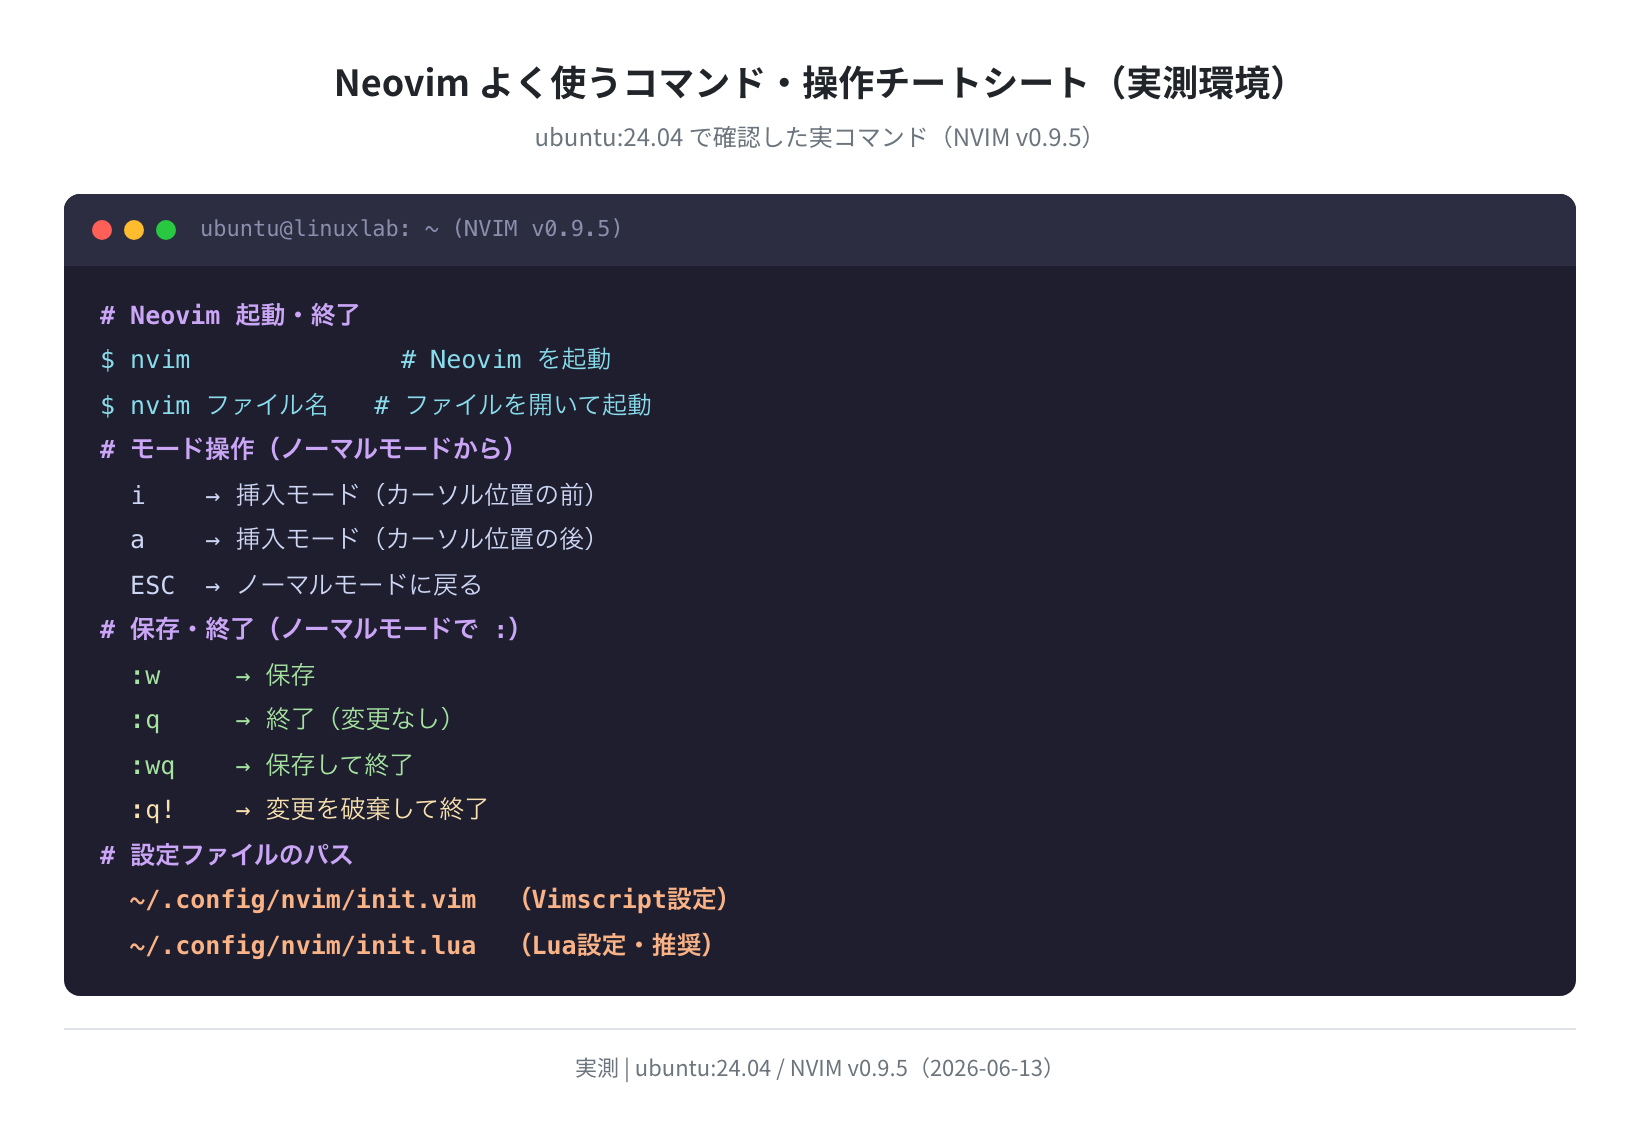
Task: Click the yellow minimize dot in terminal header
Action: coord(134,230)
